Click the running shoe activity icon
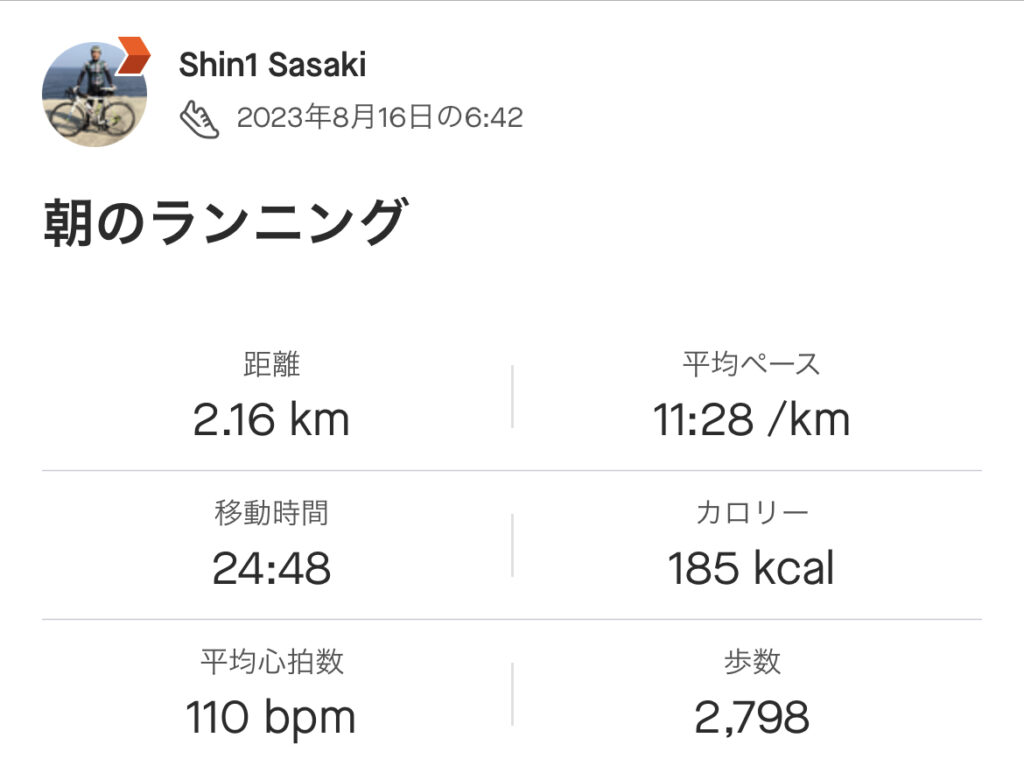This screenshot has height=773, width=1024. 199,118
